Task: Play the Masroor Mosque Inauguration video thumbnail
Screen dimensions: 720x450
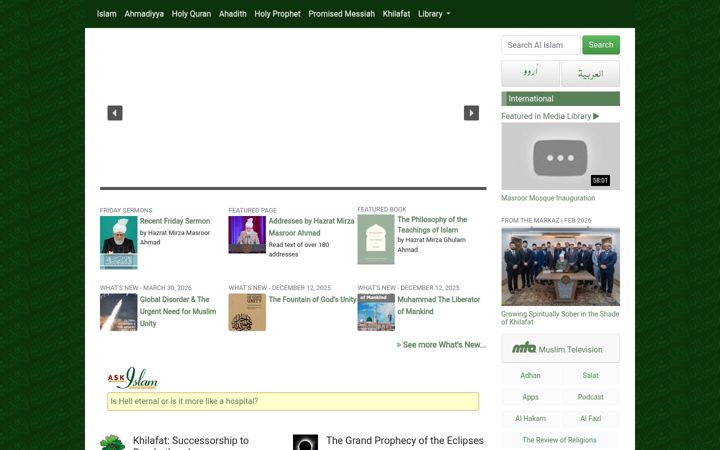Action: tap(560, 156)
